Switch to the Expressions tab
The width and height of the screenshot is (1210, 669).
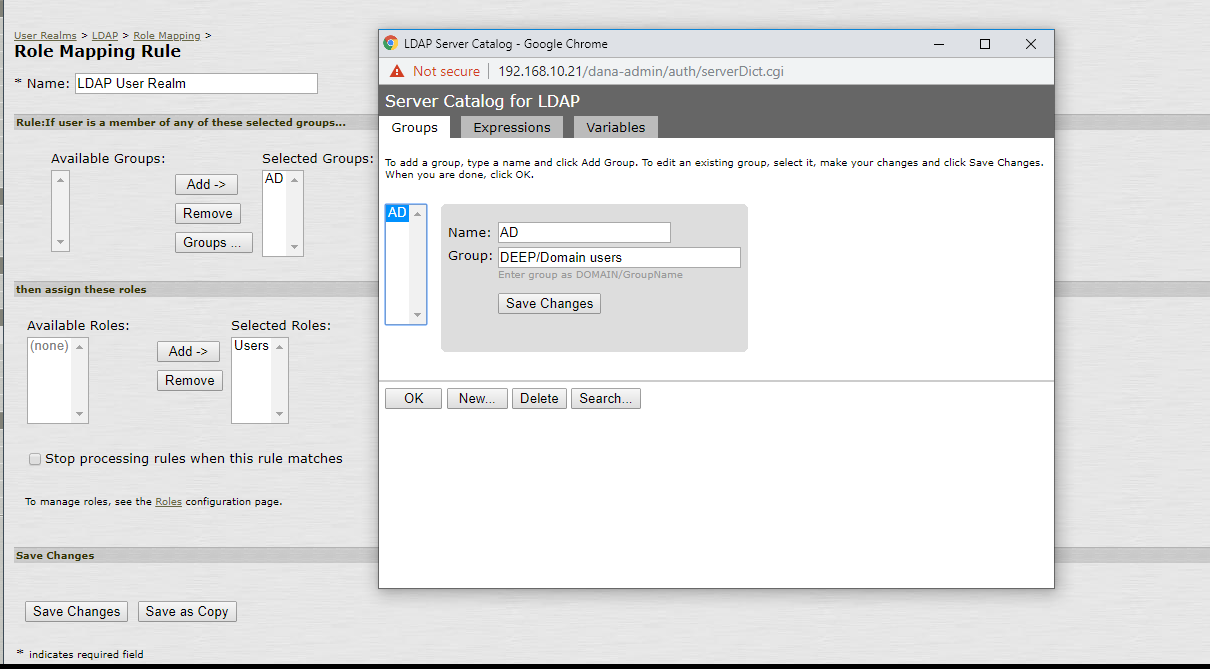point(512,127)
